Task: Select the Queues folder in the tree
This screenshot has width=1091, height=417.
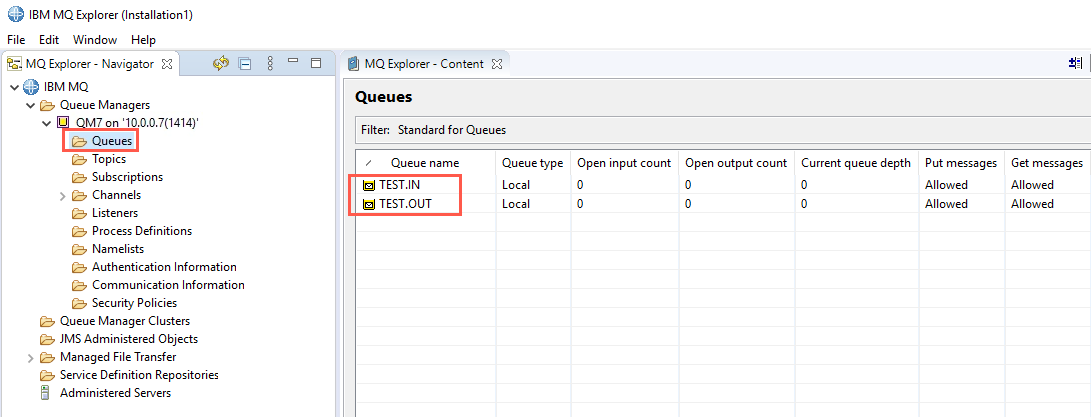Action: (x=111, y=141)
